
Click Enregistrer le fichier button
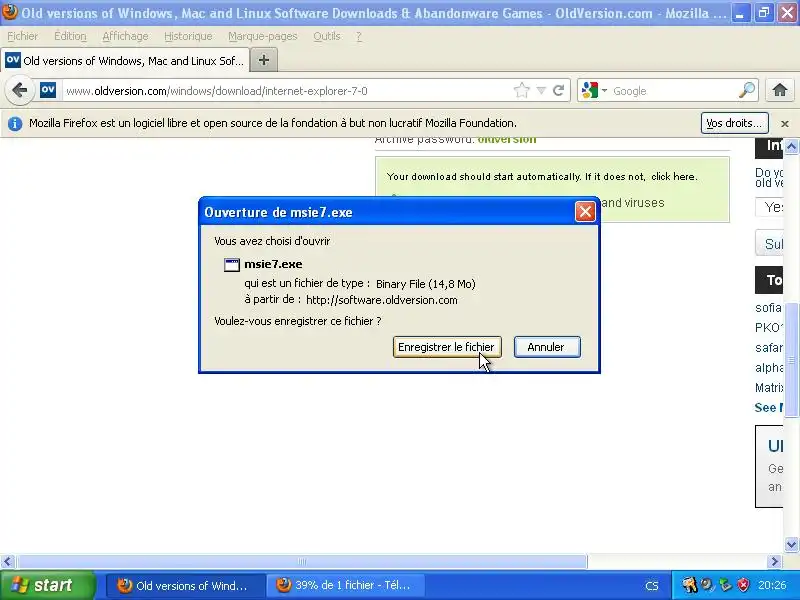[x=447, y=347]
